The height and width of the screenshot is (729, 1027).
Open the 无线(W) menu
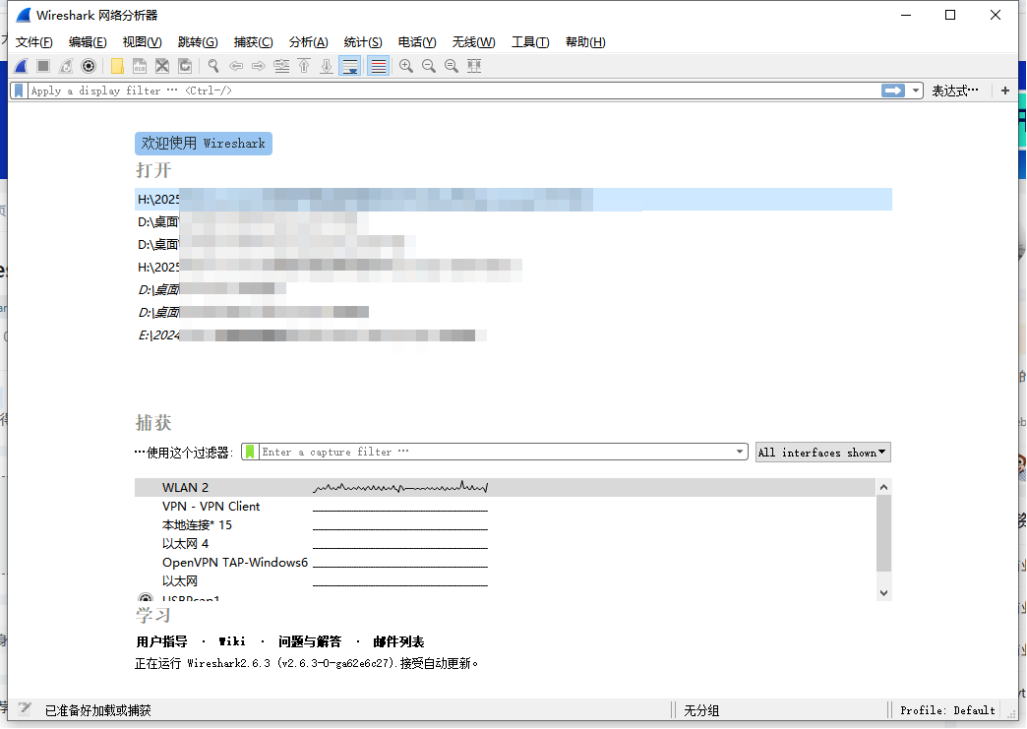(x=474, y=42)
